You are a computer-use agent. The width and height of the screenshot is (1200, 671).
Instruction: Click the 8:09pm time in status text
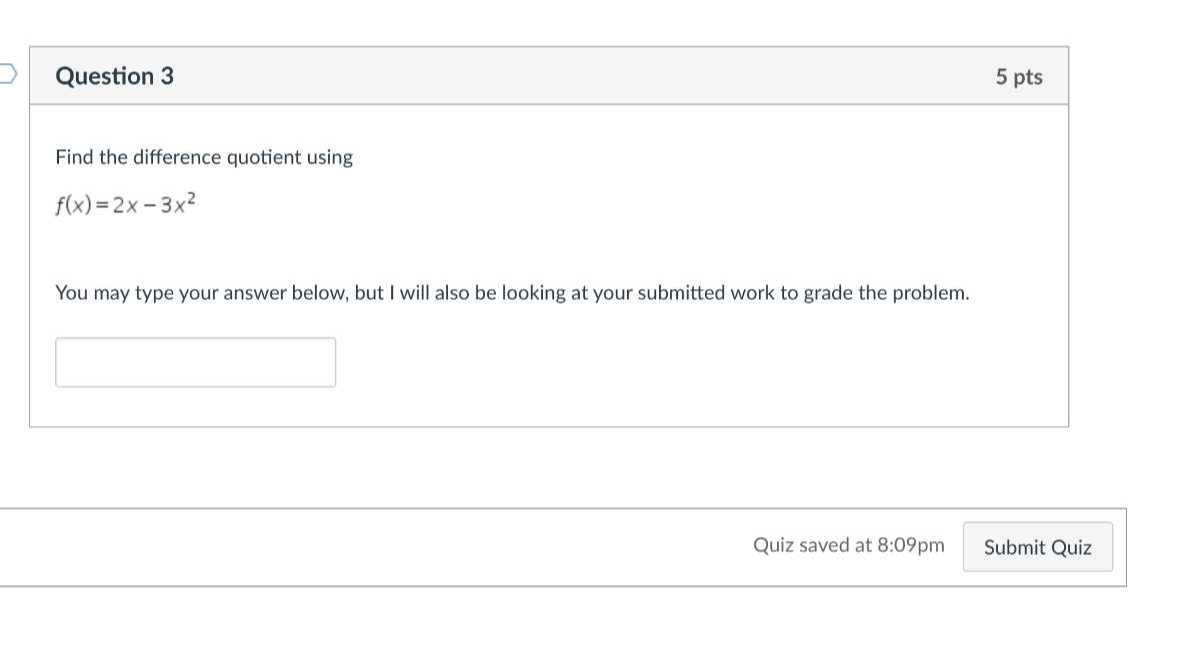click(910, 545)
